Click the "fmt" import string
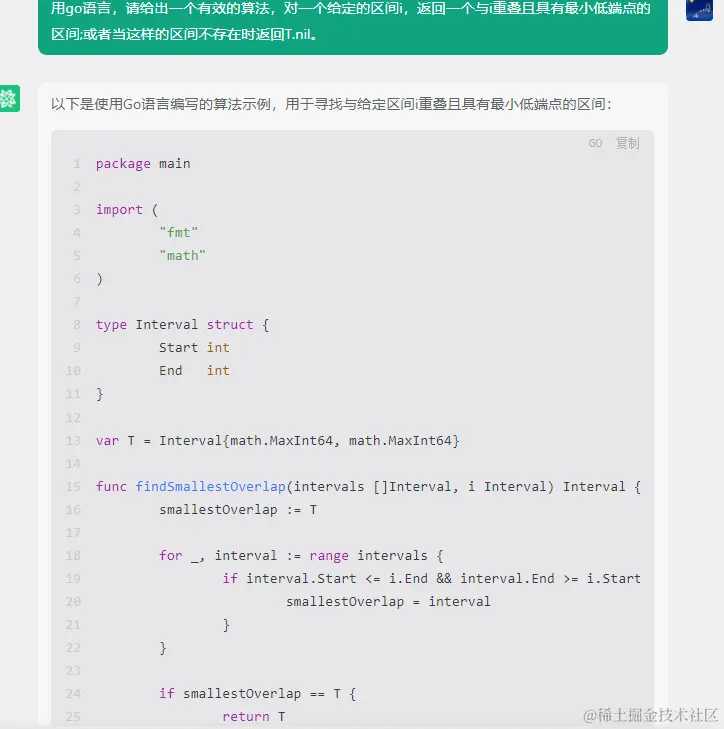 pyautogui.click(x=179, y=232)
